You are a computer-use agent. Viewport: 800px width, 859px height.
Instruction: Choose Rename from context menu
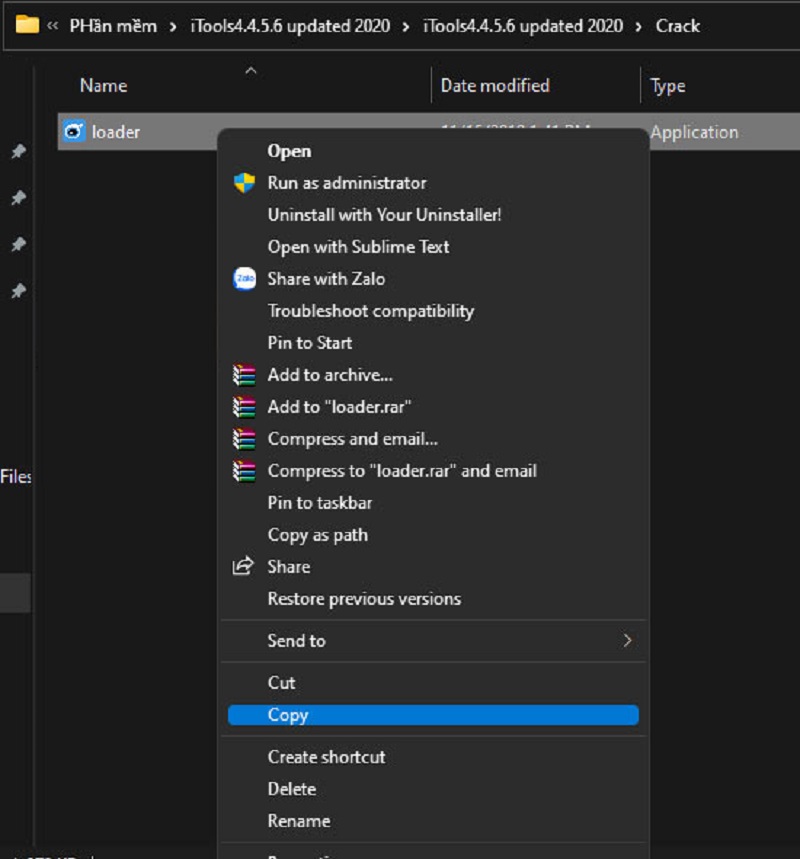tap(299, 821)
